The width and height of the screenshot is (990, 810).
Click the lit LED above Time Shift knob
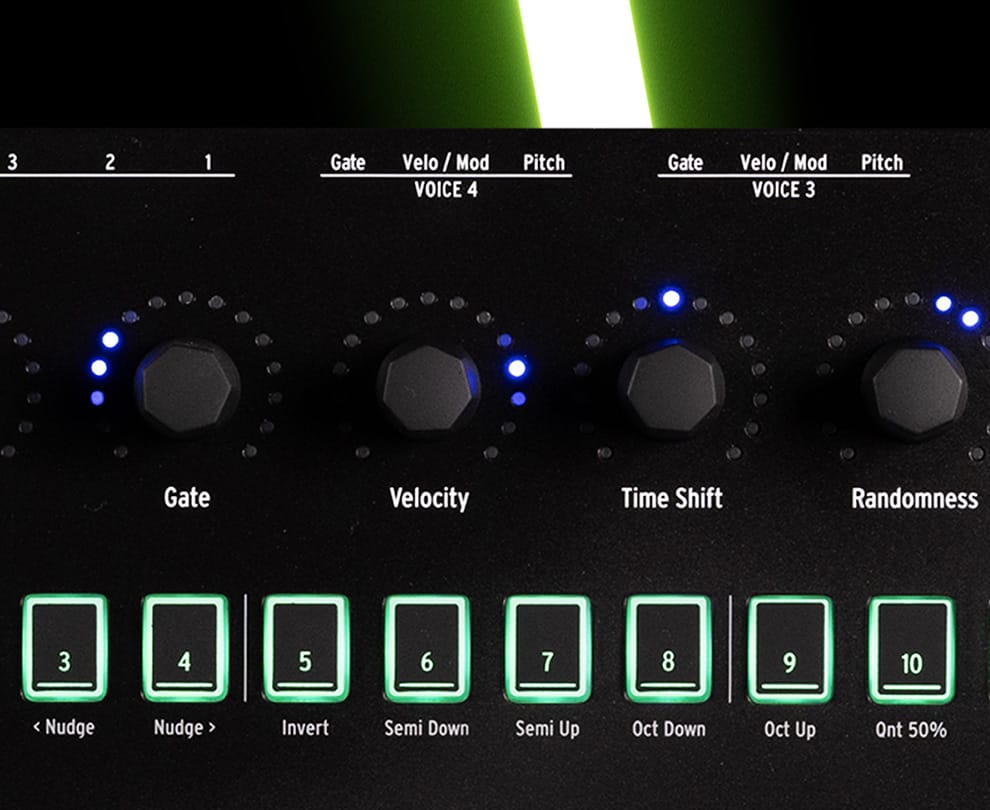(671, 298)
